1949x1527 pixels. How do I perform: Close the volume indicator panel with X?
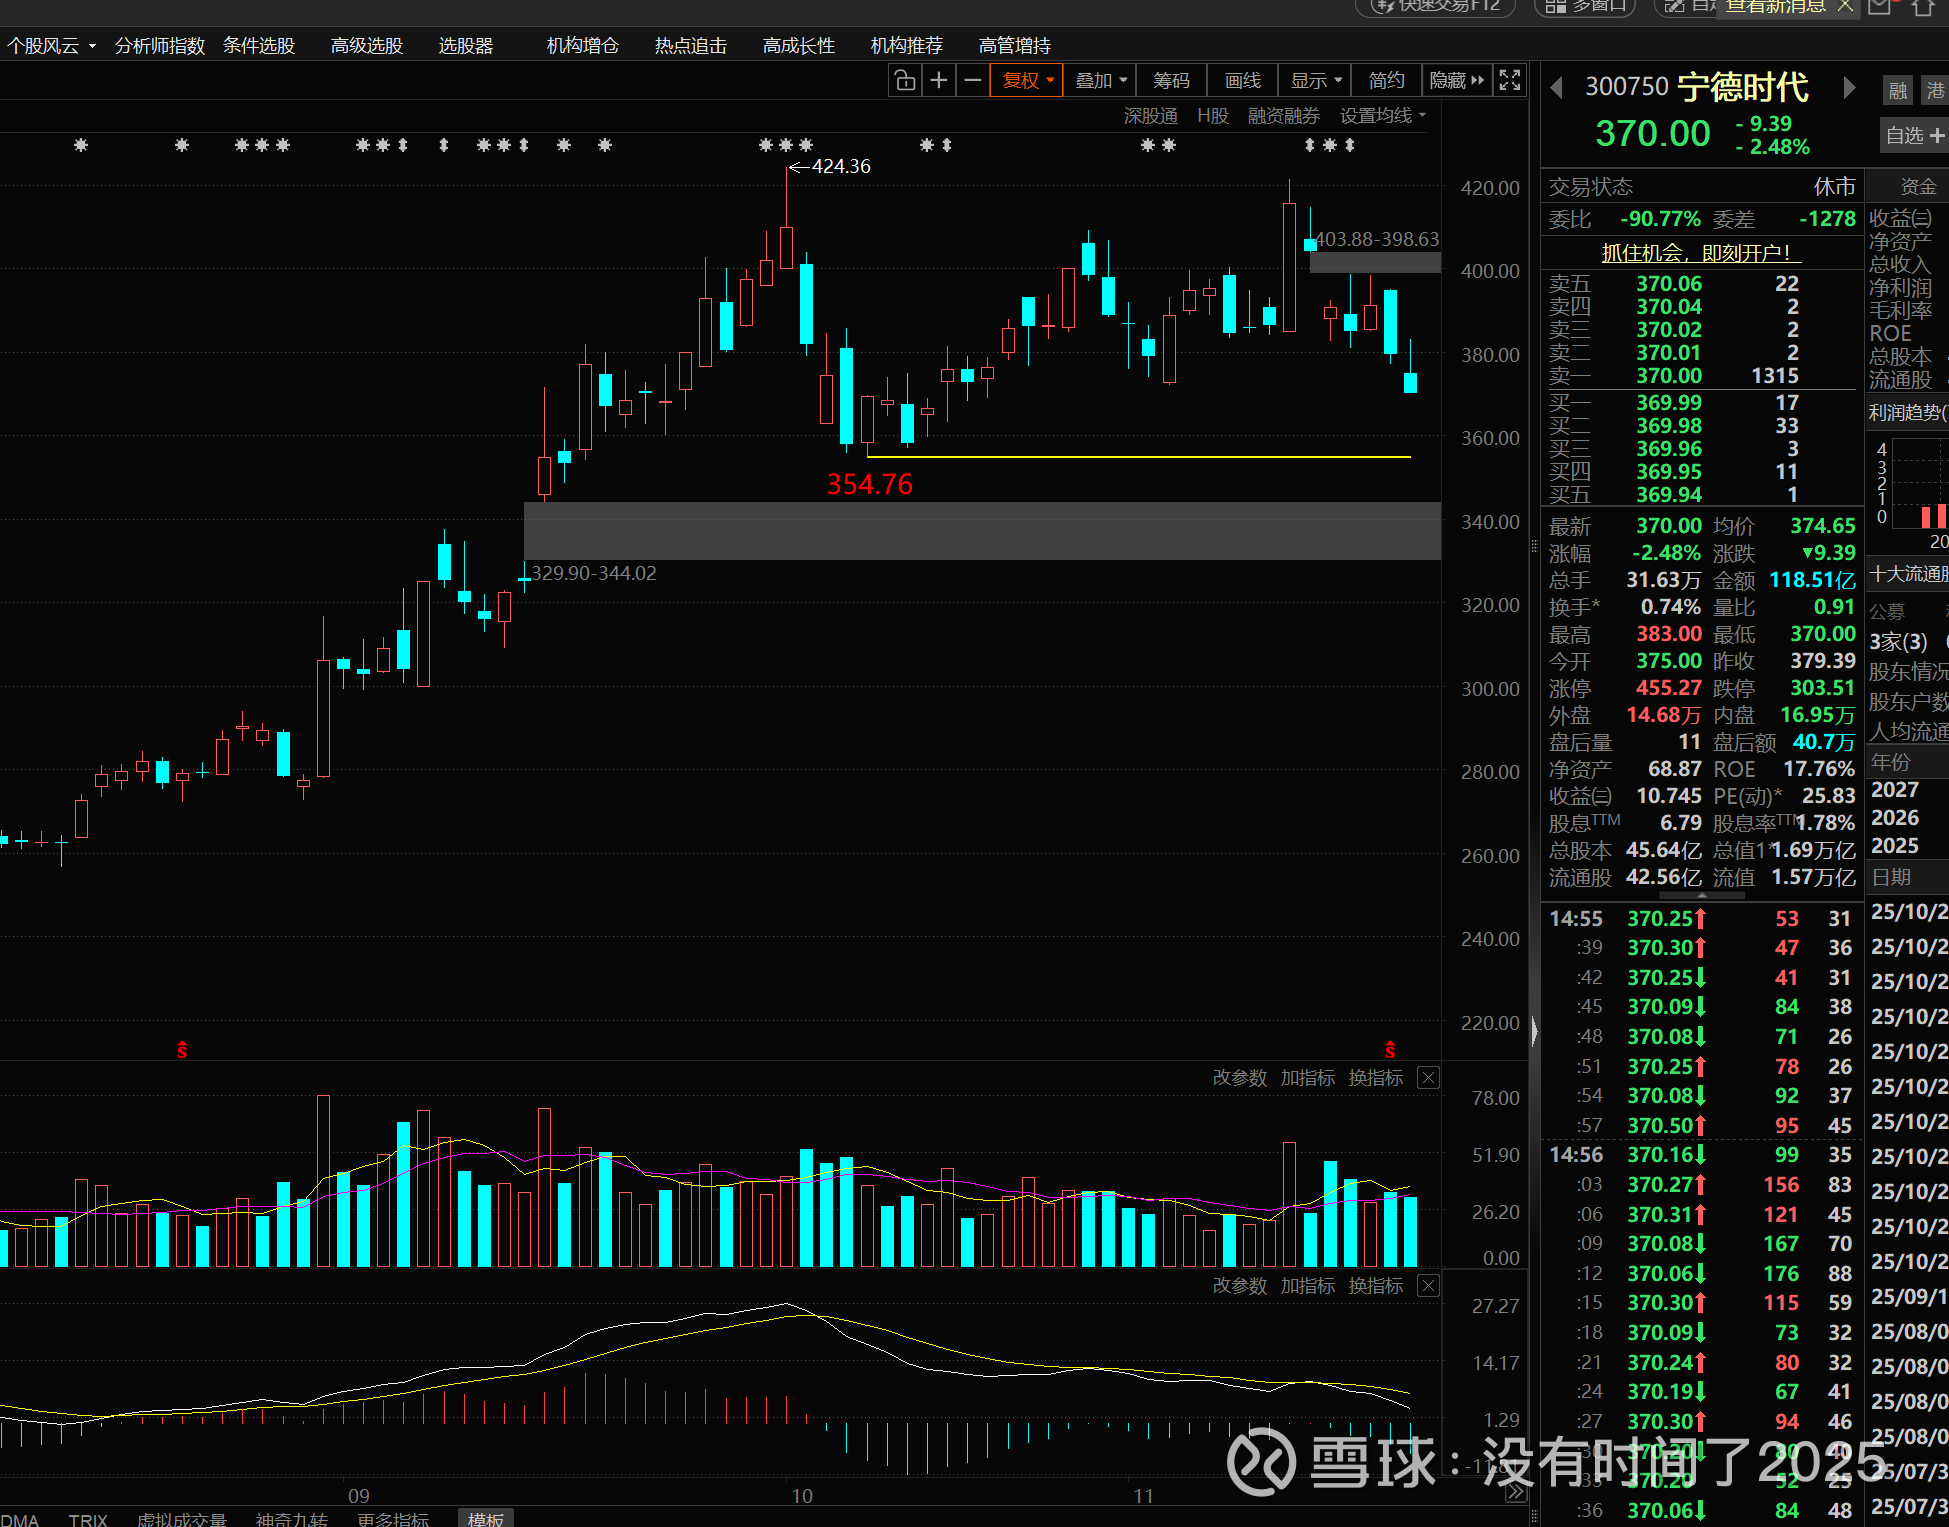coord(1429,1078)
